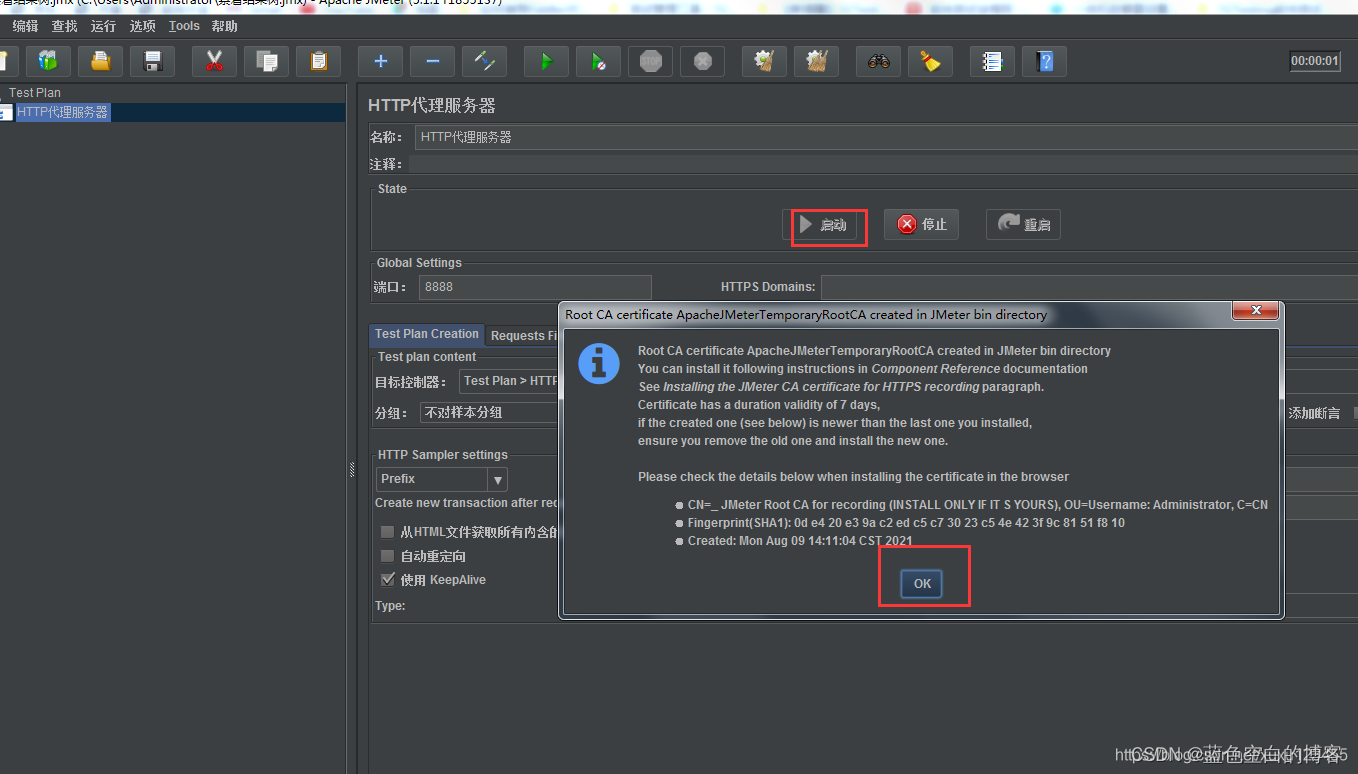Open Search with binoculars icon

point(878,61)
